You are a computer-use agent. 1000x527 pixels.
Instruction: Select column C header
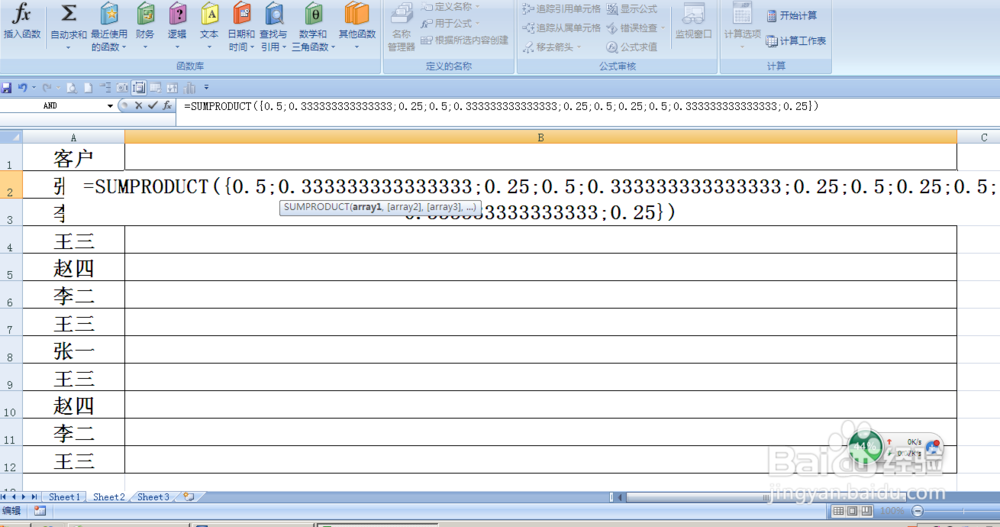[979, 137]
